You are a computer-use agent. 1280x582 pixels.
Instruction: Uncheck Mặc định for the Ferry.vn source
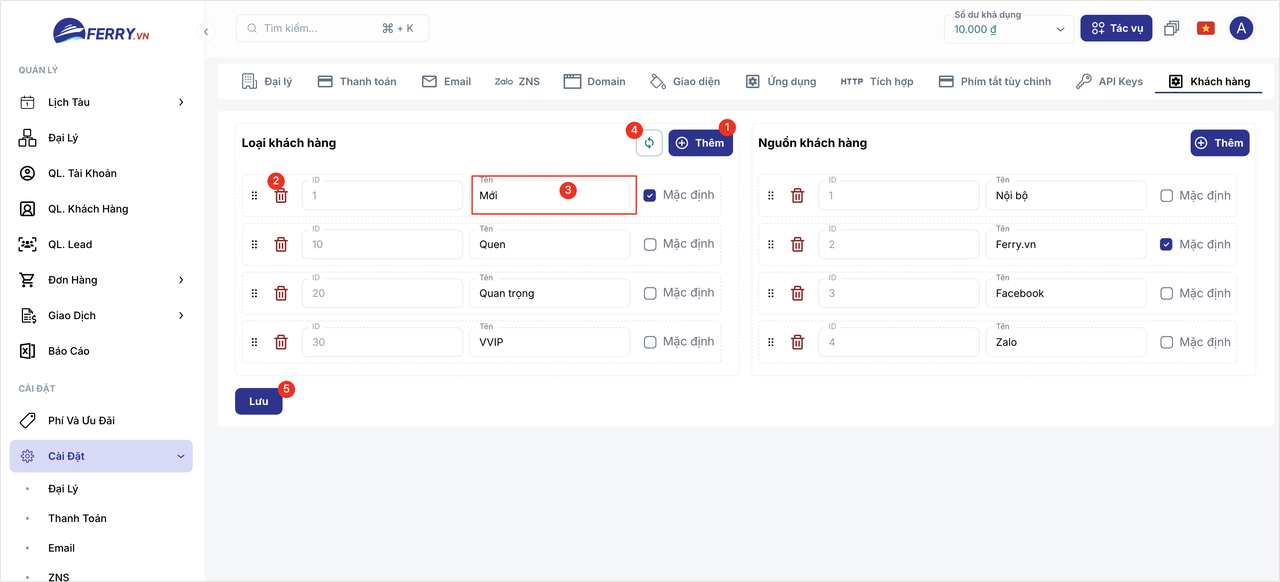point(1166,244)
